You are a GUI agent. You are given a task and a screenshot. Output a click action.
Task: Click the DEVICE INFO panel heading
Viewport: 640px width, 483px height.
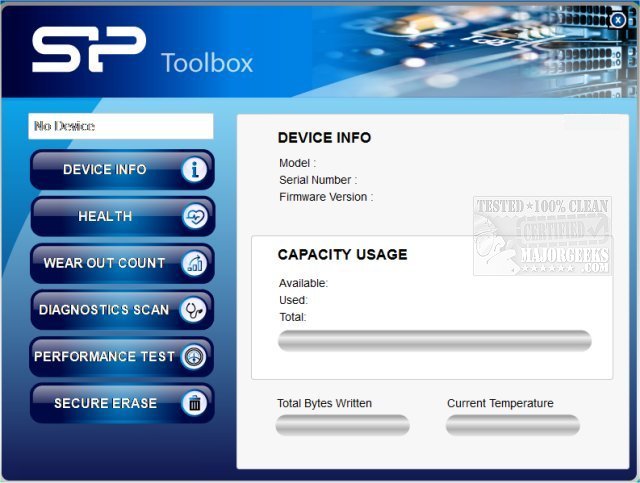(x=324, y=138)
